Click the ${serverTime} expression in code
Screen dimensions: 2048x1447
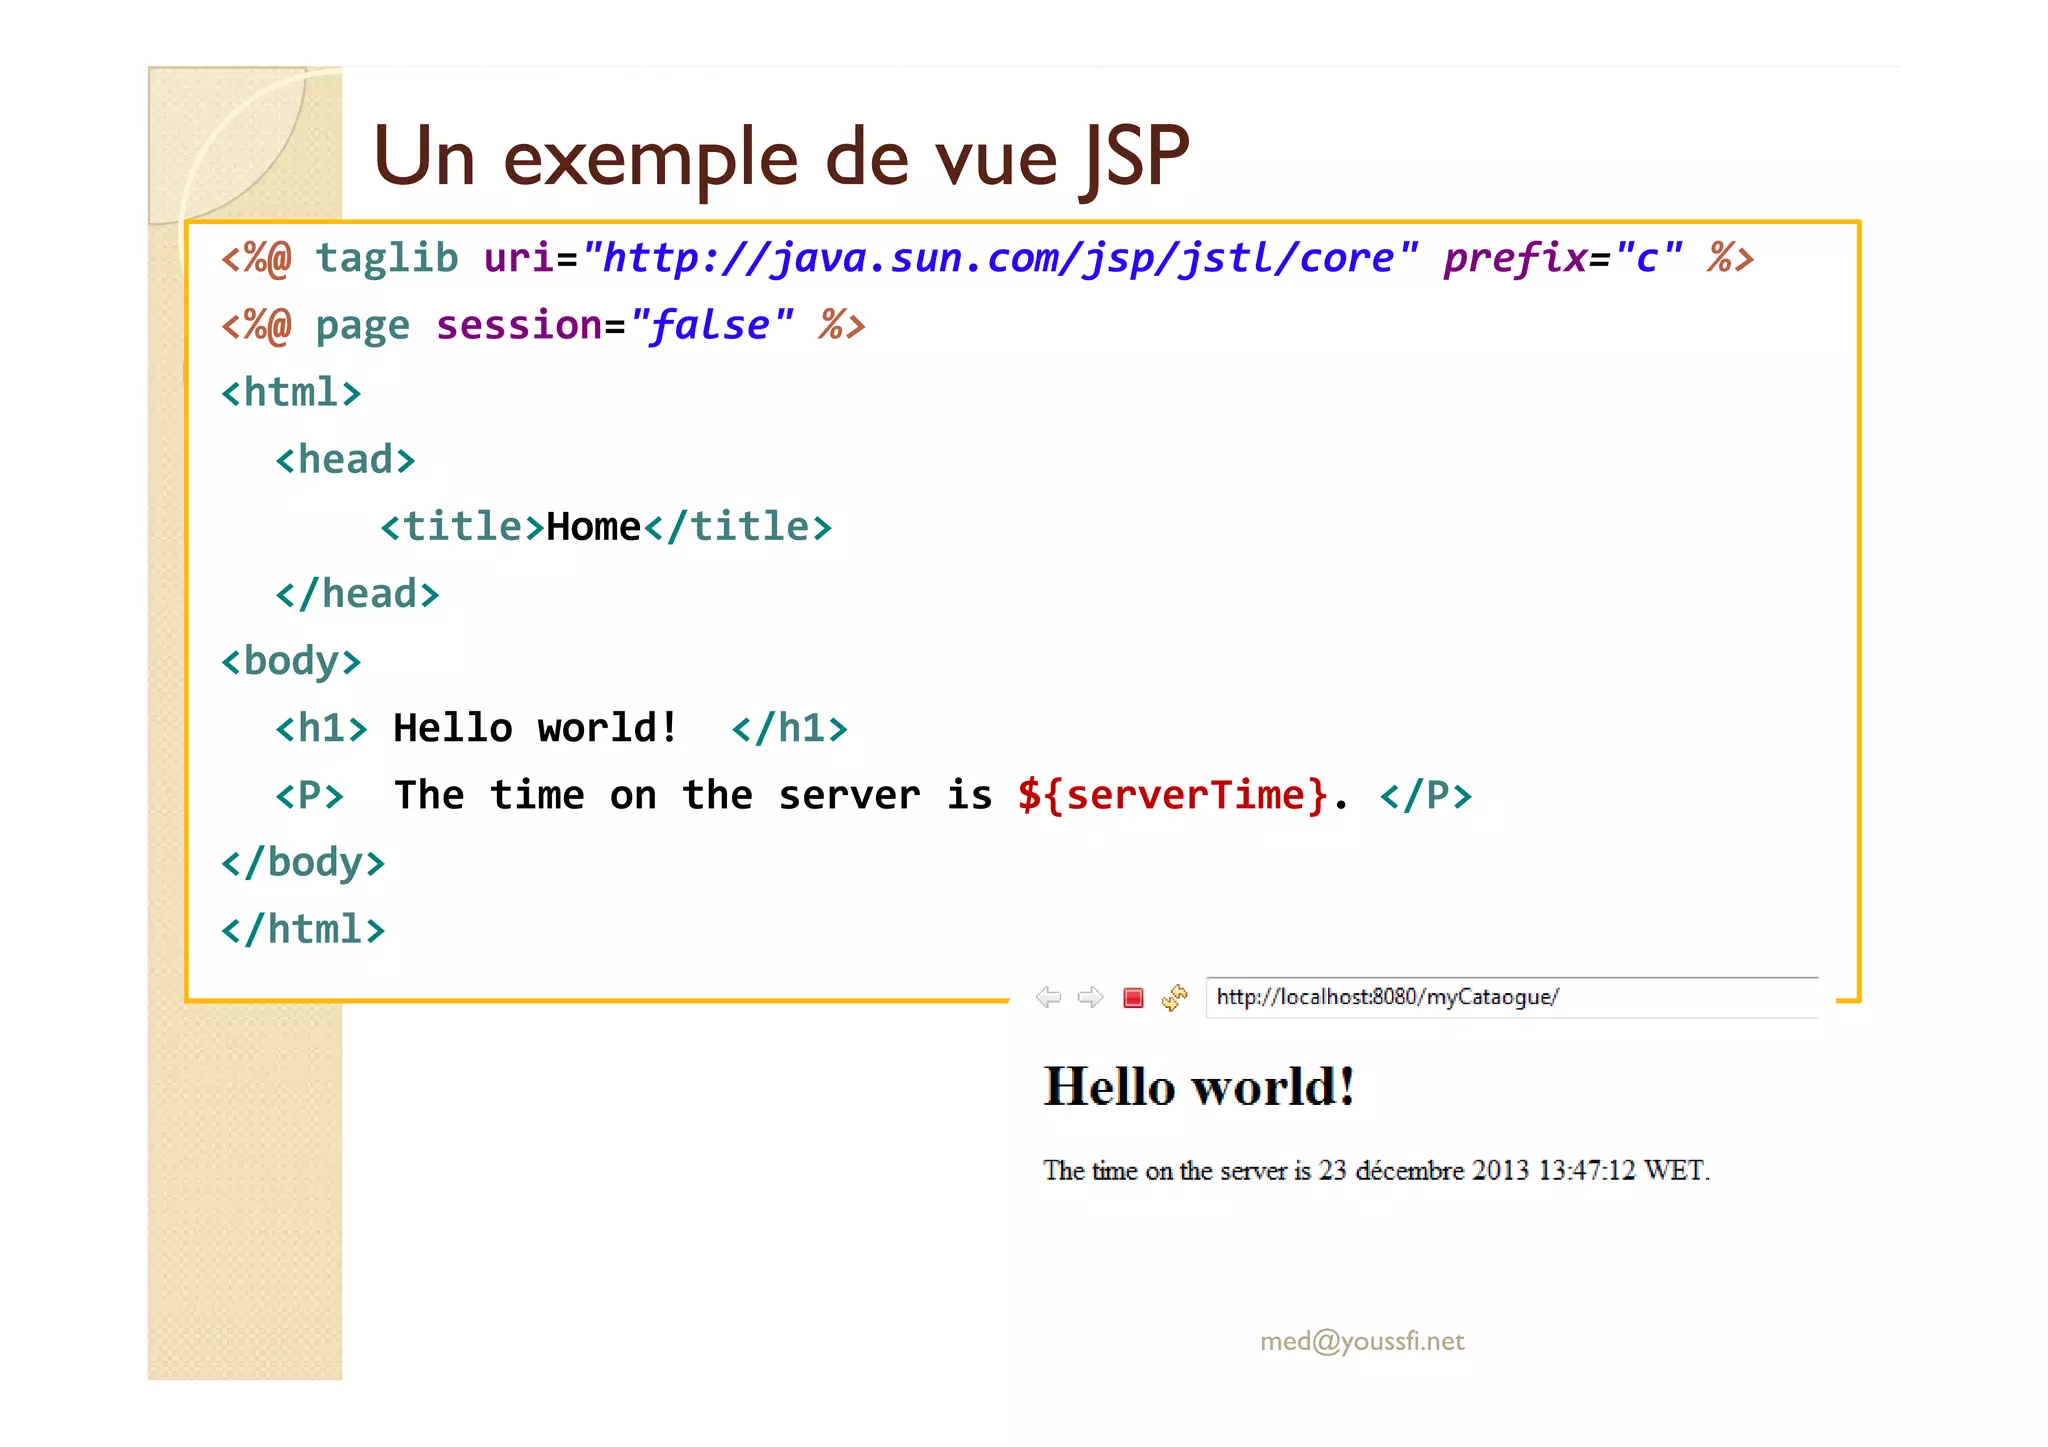click(x=1173, y=795)
